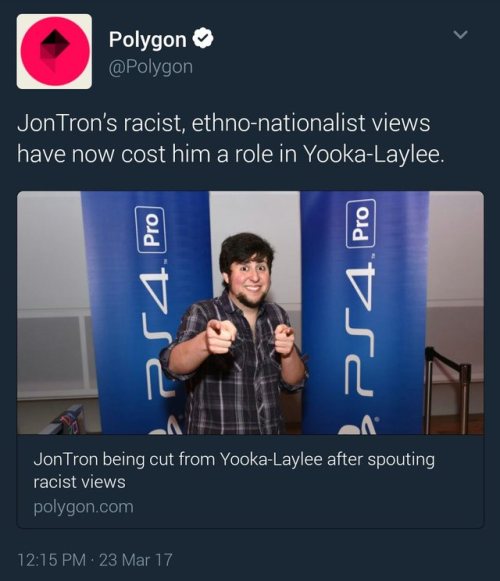This screenshot has width=500, height=581.
Task: Click the rope stanchion in the photo
Action: [x=446, y=389]
